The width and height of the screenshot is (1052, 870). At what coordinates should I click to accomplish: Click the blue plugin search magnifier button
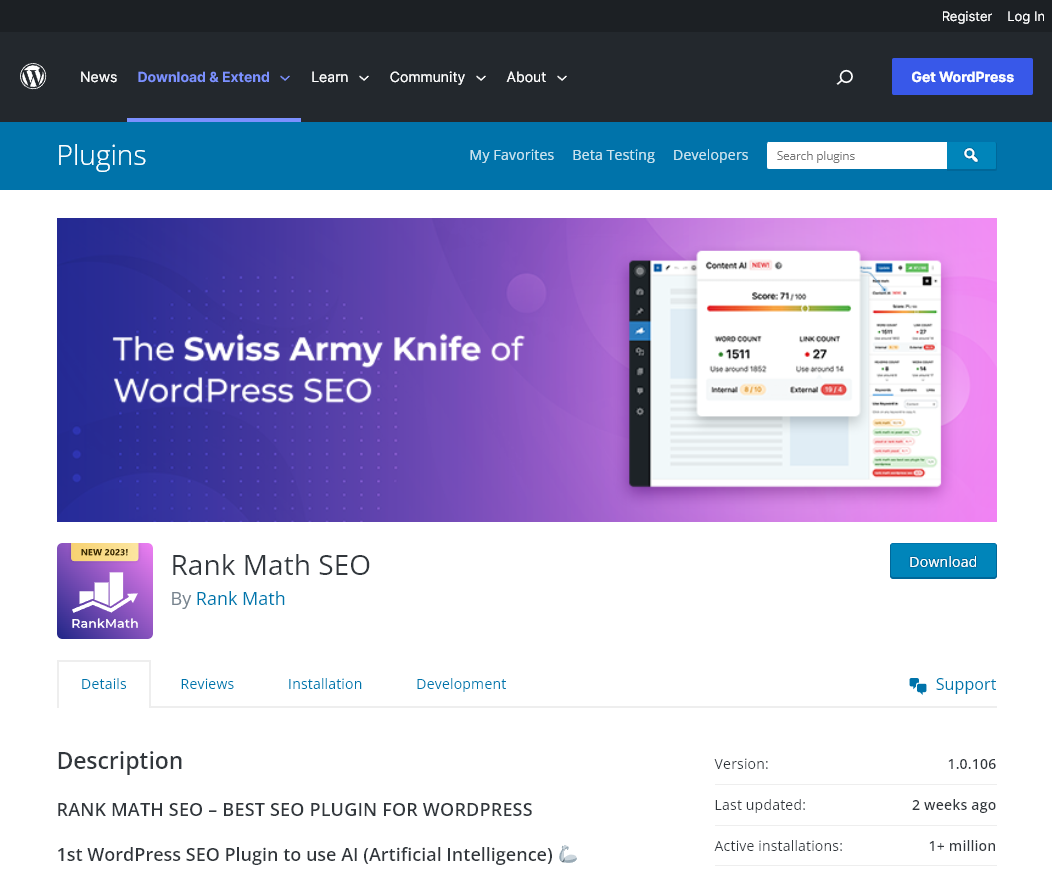[971, 155]
